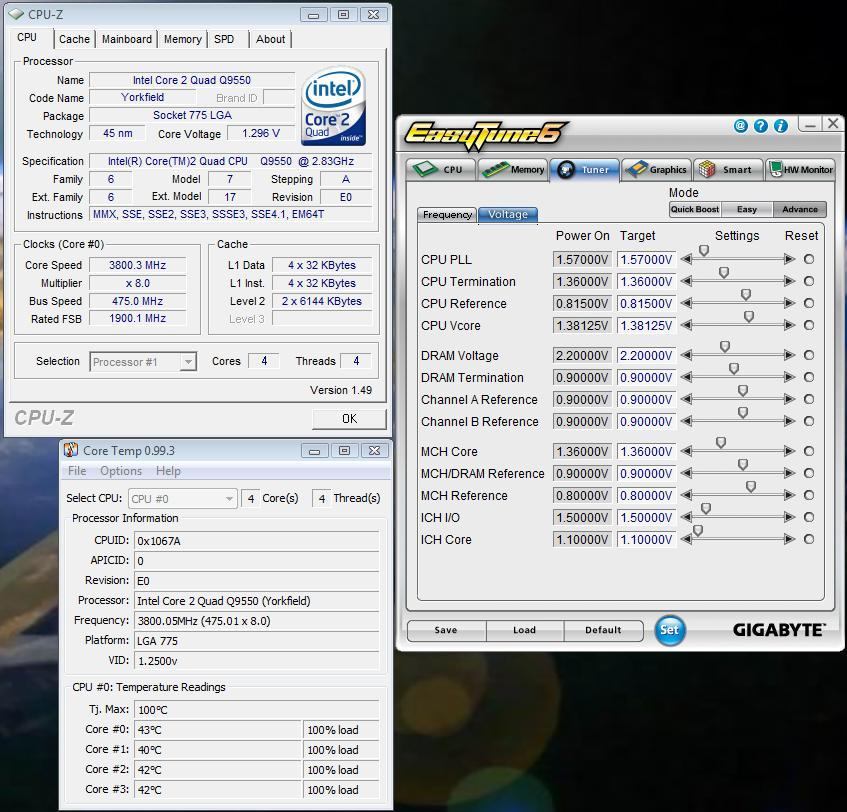Click the CPU Vcore Target value field
Screen dimensions: 847x812
(x=646, y=326)
